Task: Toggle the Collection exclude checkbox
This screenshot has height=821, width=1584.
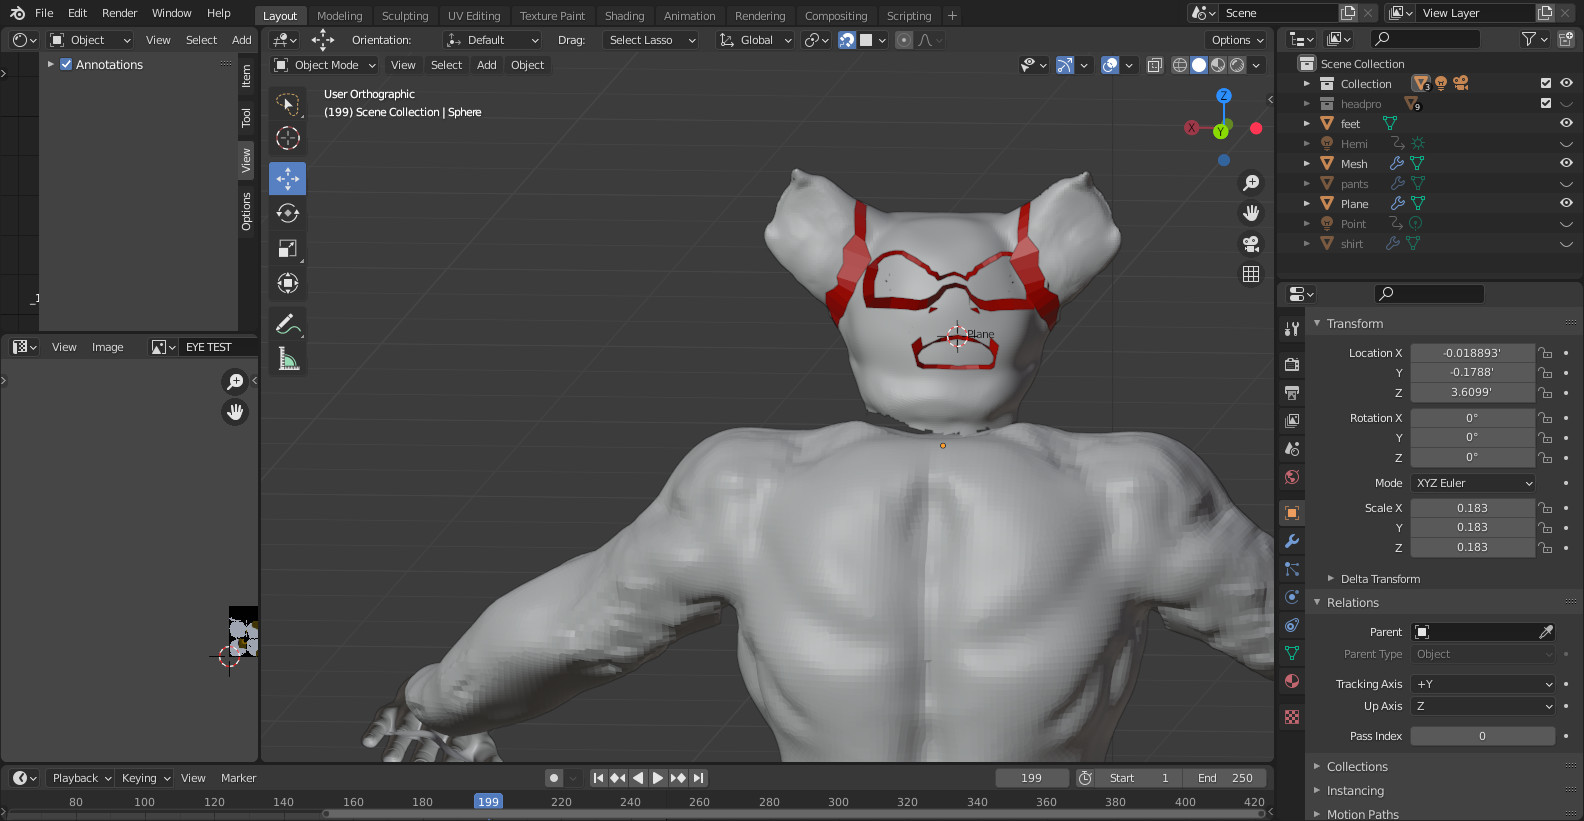Action: 1546,83
